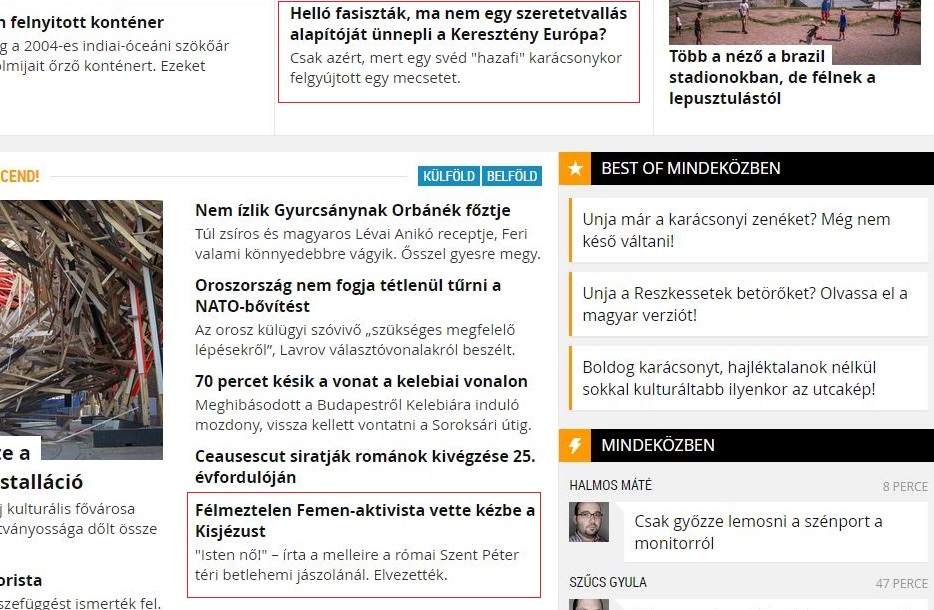Click the brazil stadion football photo

pos(794,30)
